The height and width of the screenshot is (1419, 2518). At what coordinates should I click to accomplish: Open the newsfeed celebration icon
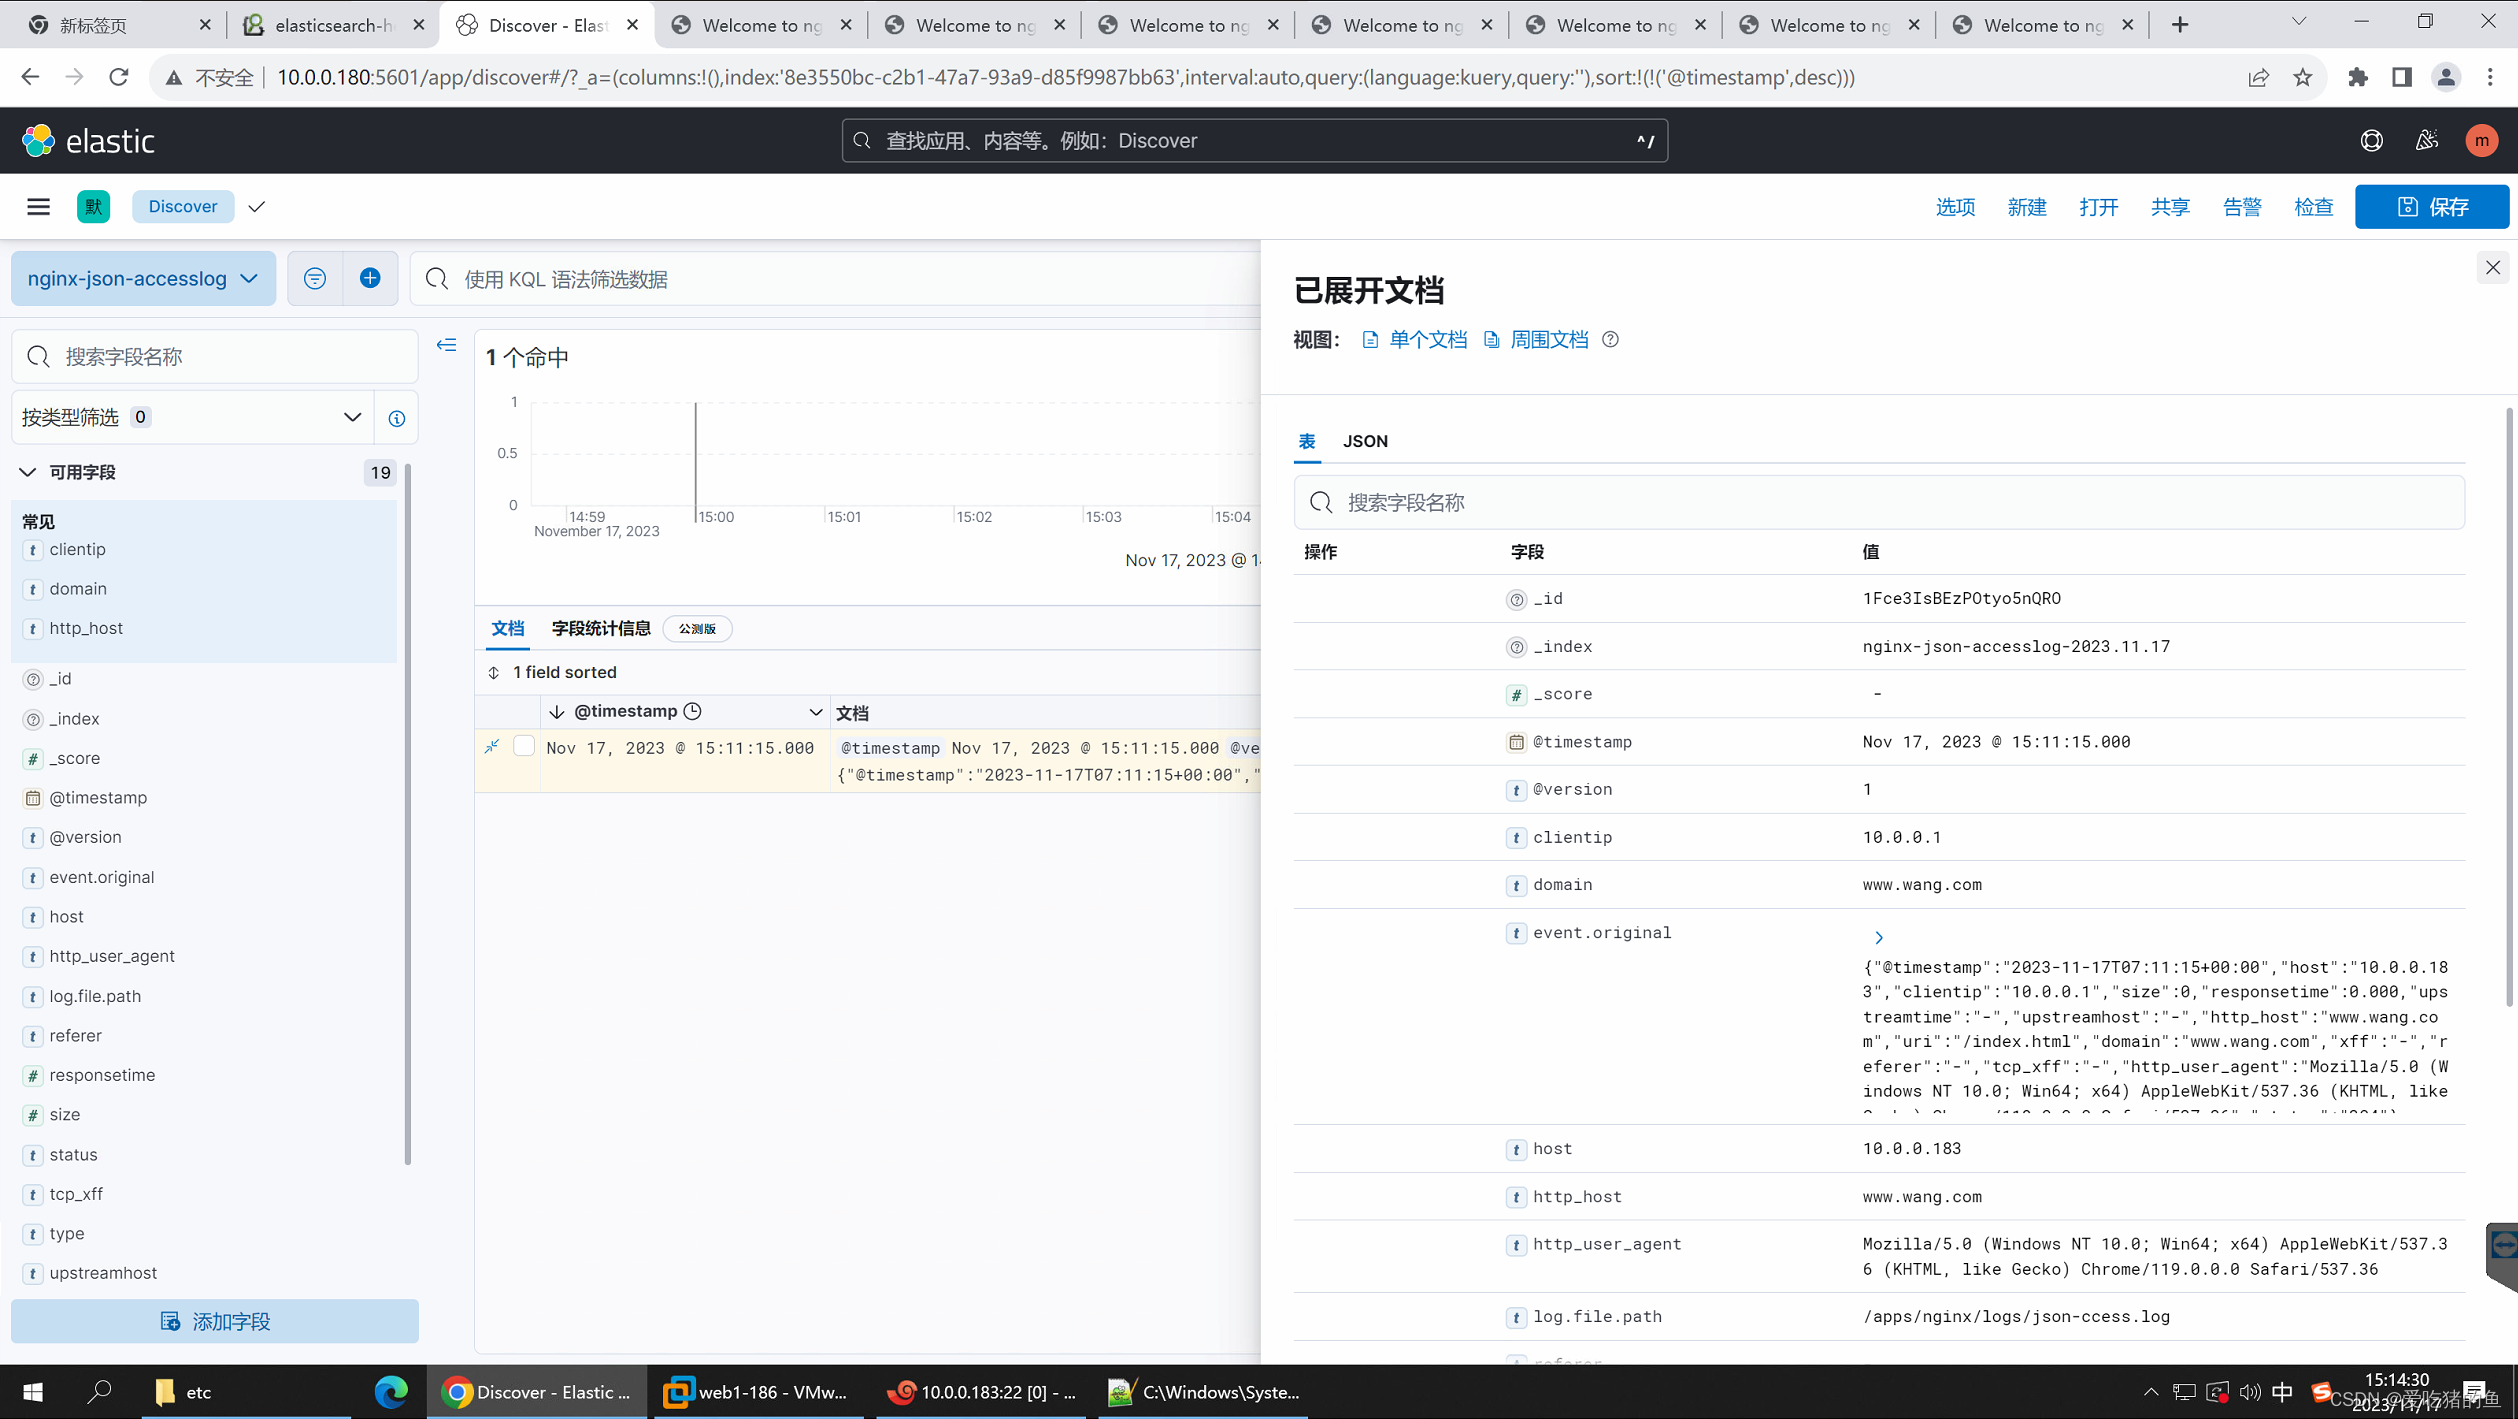pos(2426,141)
